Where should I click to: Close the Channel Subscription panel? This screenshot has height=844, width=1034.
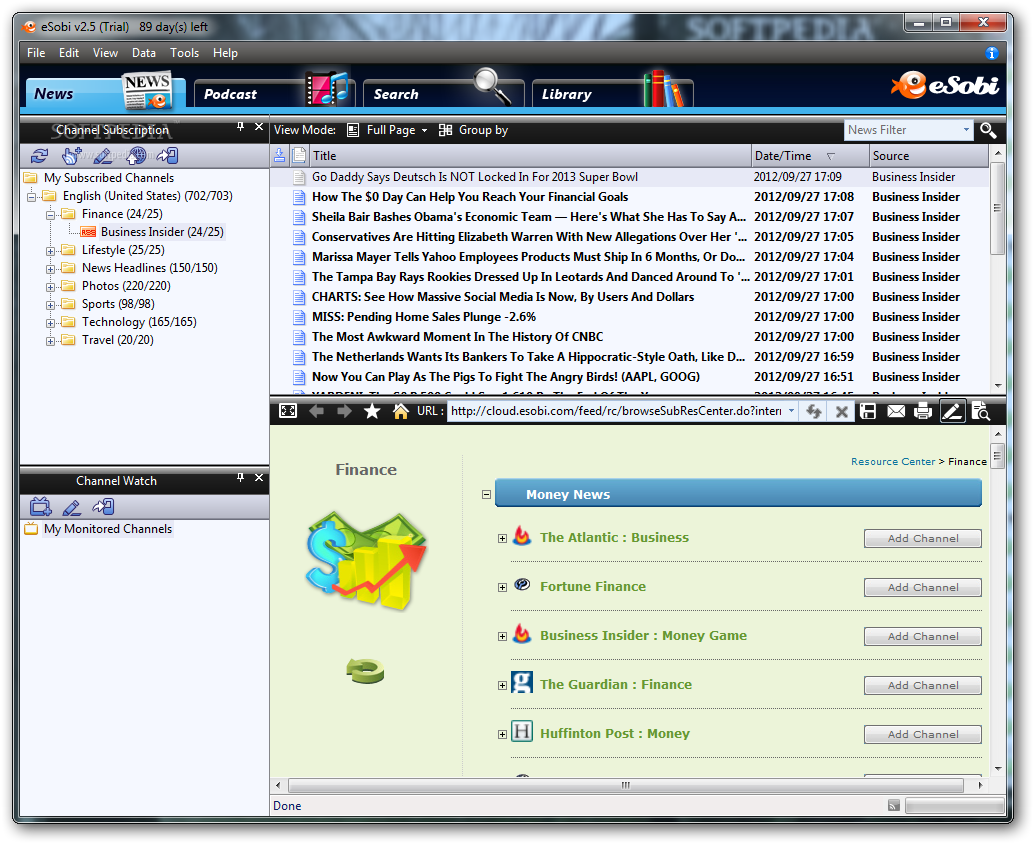[x=259, y=127]
